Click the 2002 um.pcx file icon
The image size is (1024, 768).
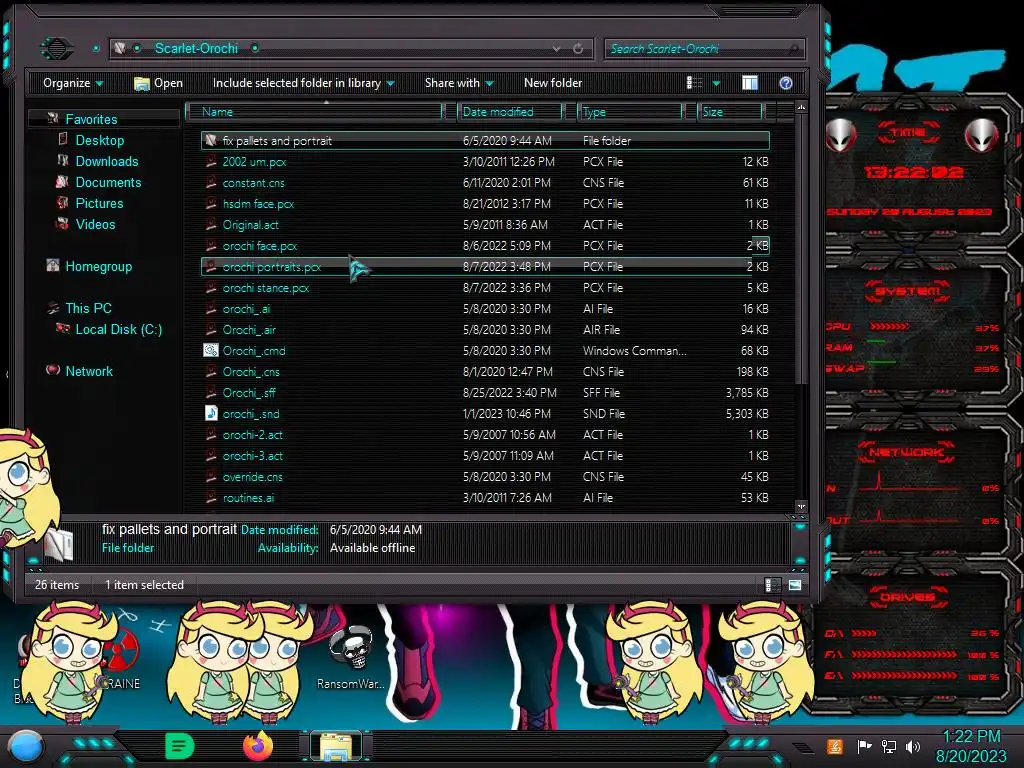210,161
